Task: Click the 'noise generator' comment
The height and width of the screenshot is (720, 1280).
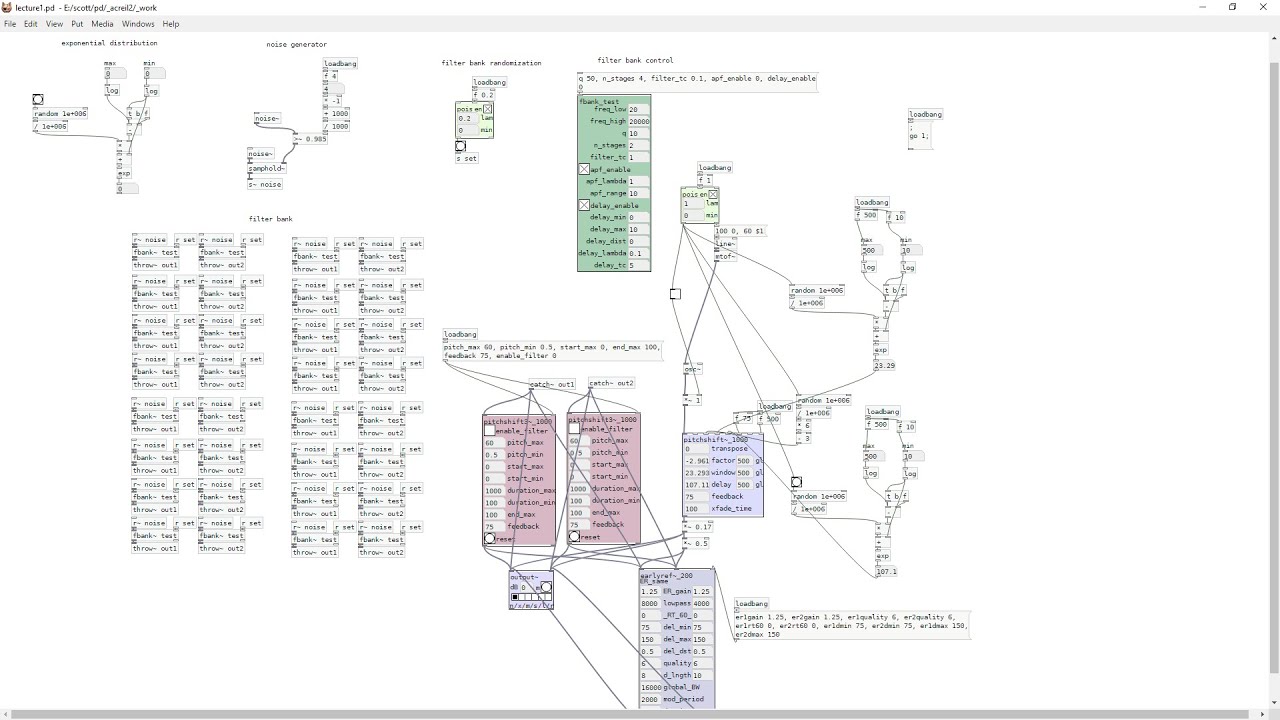Action: pyautogui.click(x=297, y=45)
